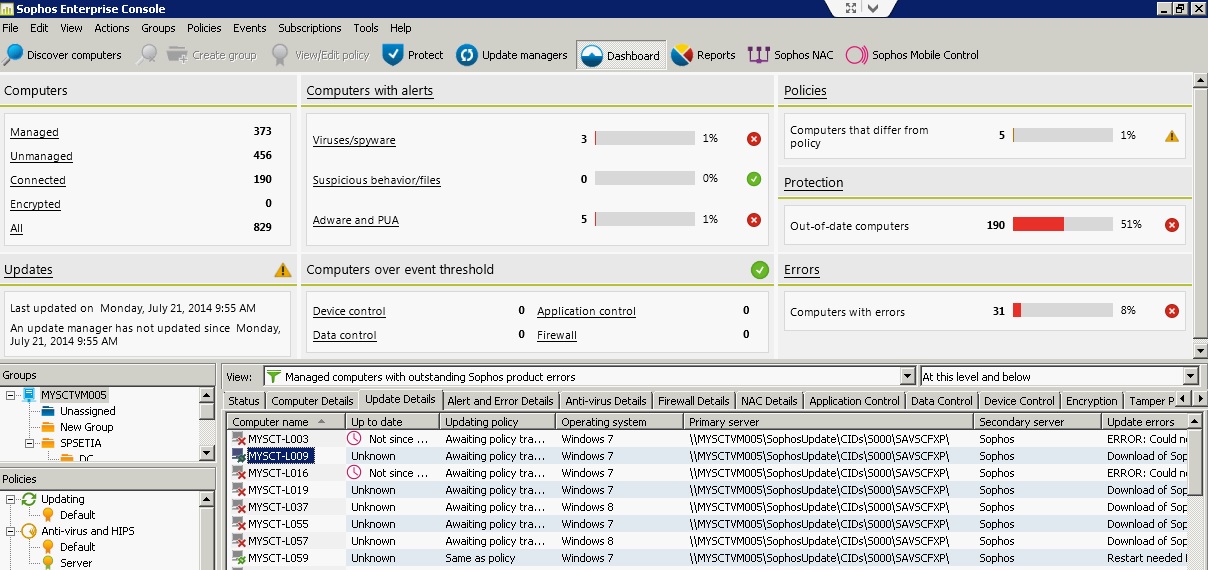Click the Firewall threshold link
Screen dimensions: 1208x570
pyautogui.click(x=557, y=335)
